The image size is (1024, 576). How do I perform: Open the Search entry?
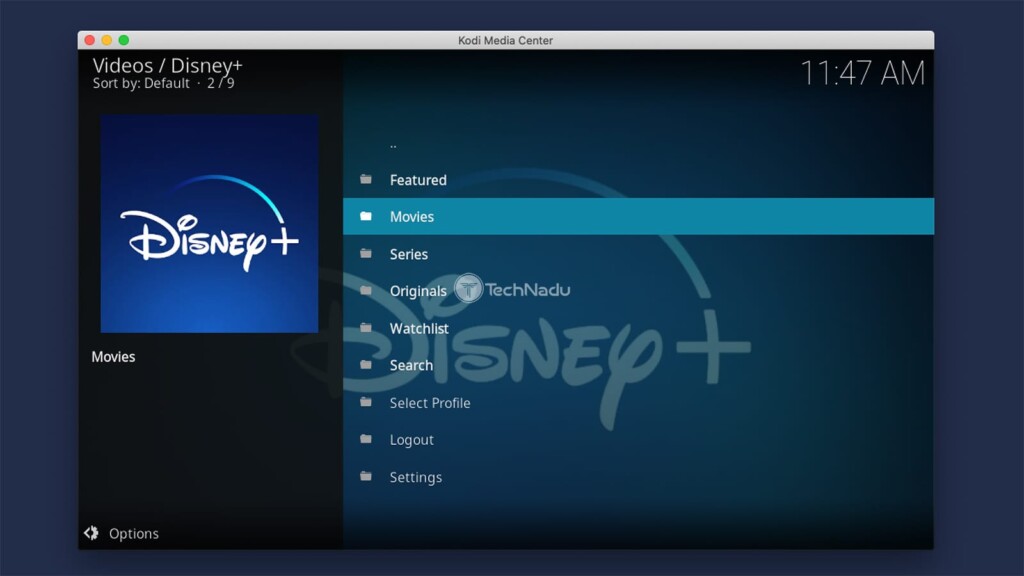coord(638,365)
